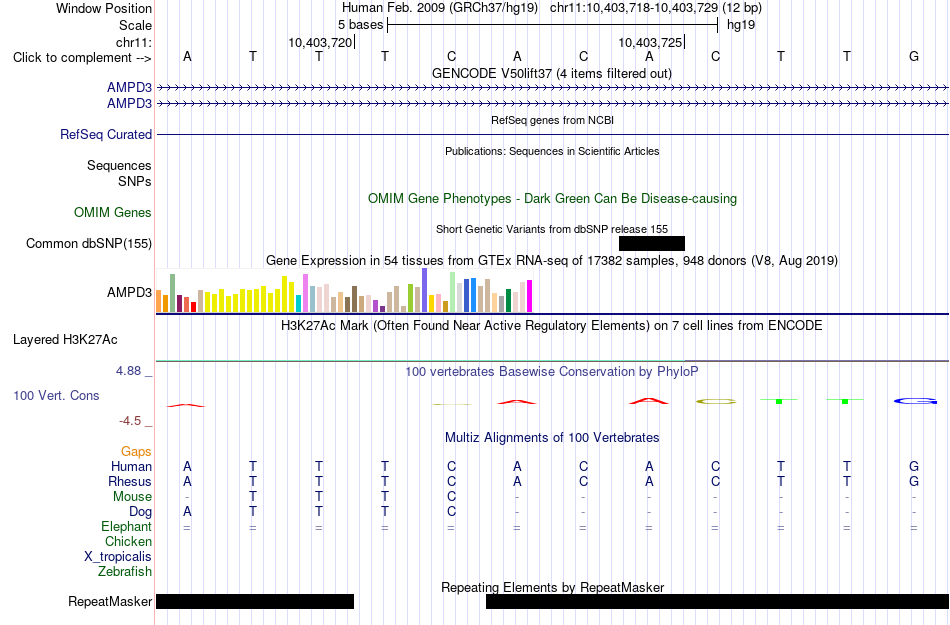950x625 pixels.
Task: Select the Dog species row label
Action: coord(140,512)
